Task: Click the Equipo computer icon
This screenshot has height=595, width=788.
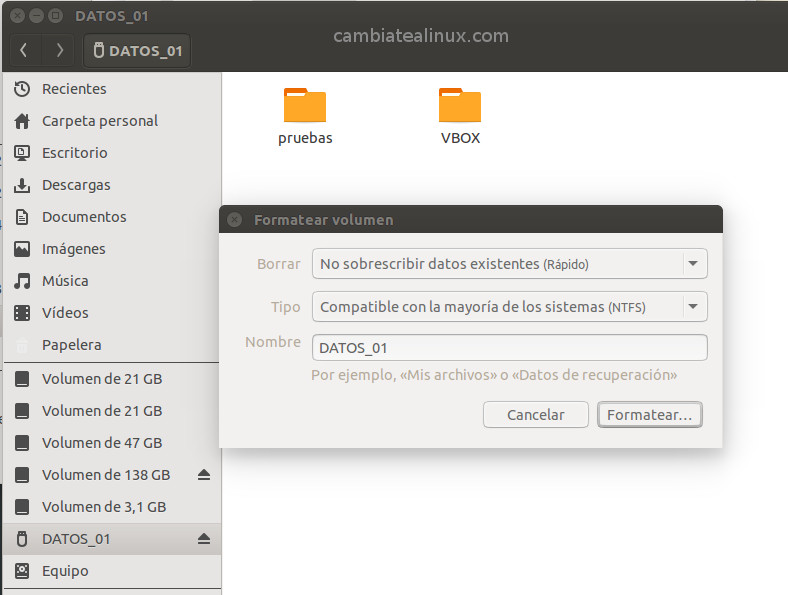Action: 22,571
